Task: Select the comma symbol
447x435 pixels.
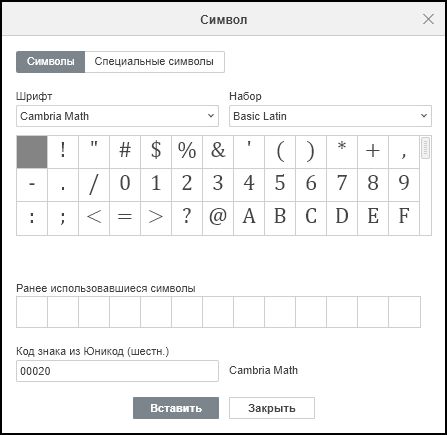Action: 404,152
